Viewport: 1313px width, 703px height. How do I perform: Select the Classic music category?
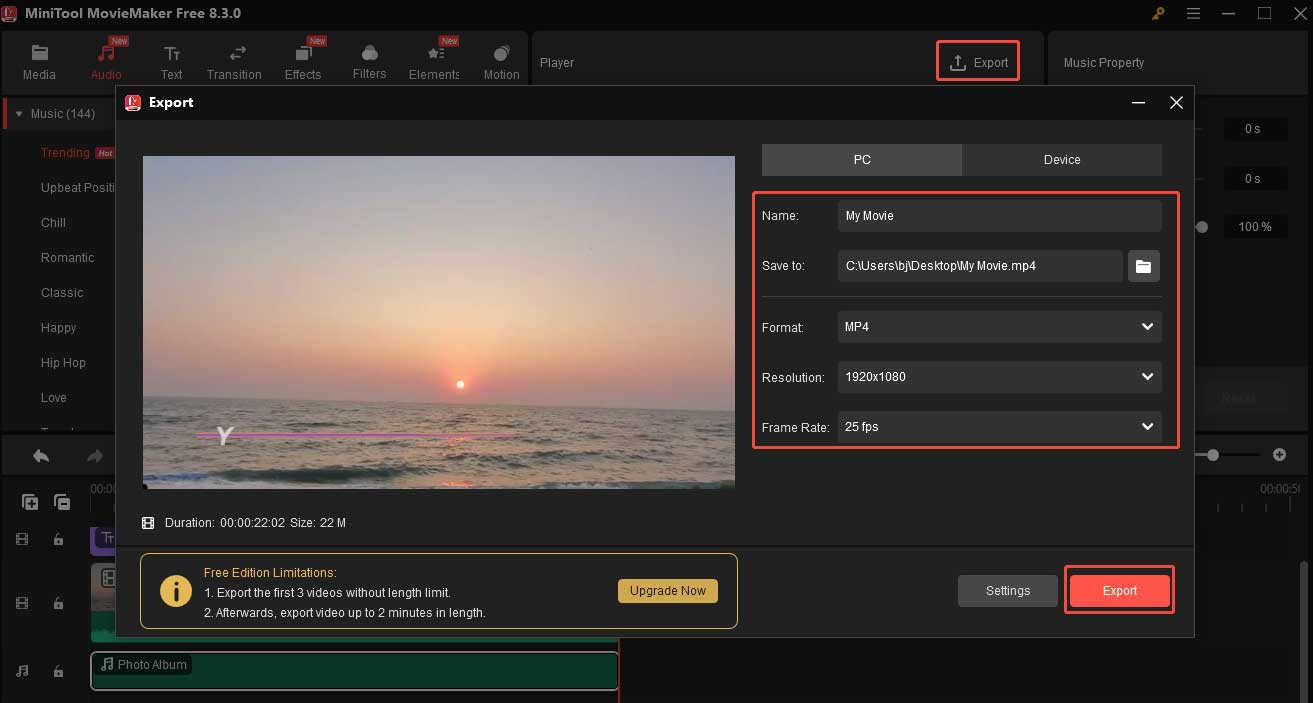coord(62,293)
